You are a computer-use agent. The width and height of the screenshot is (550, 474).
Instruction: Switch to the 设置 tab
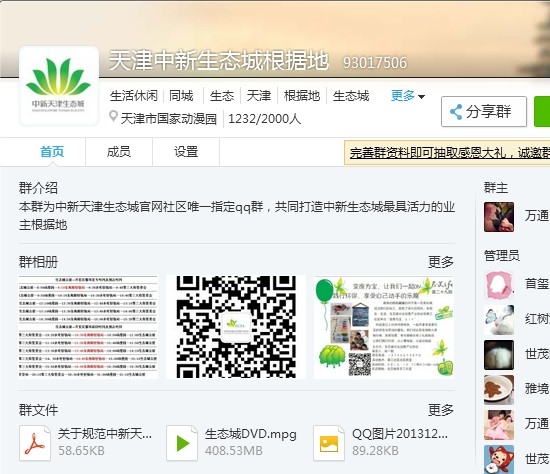tap(186, 152)
